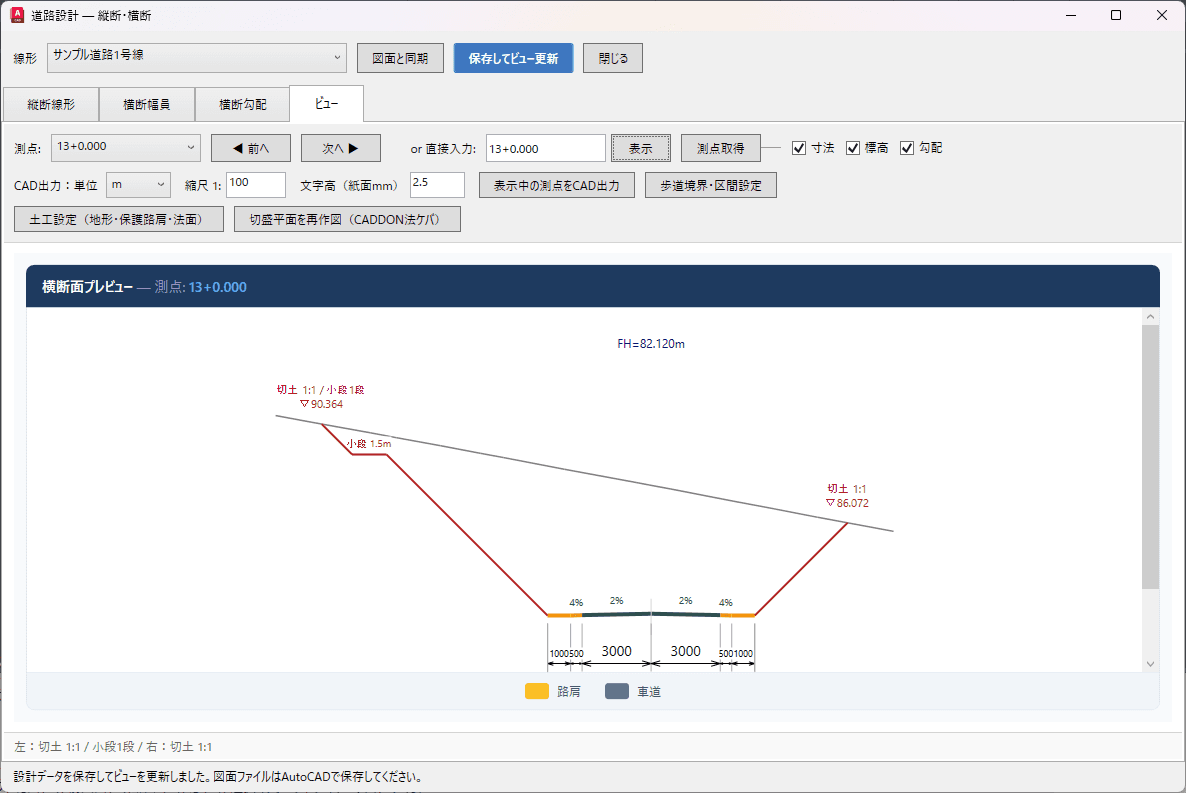1186x793 pixels.
Task: Click 表示中の測点をCAD出力 button
Action: (557, 185)
